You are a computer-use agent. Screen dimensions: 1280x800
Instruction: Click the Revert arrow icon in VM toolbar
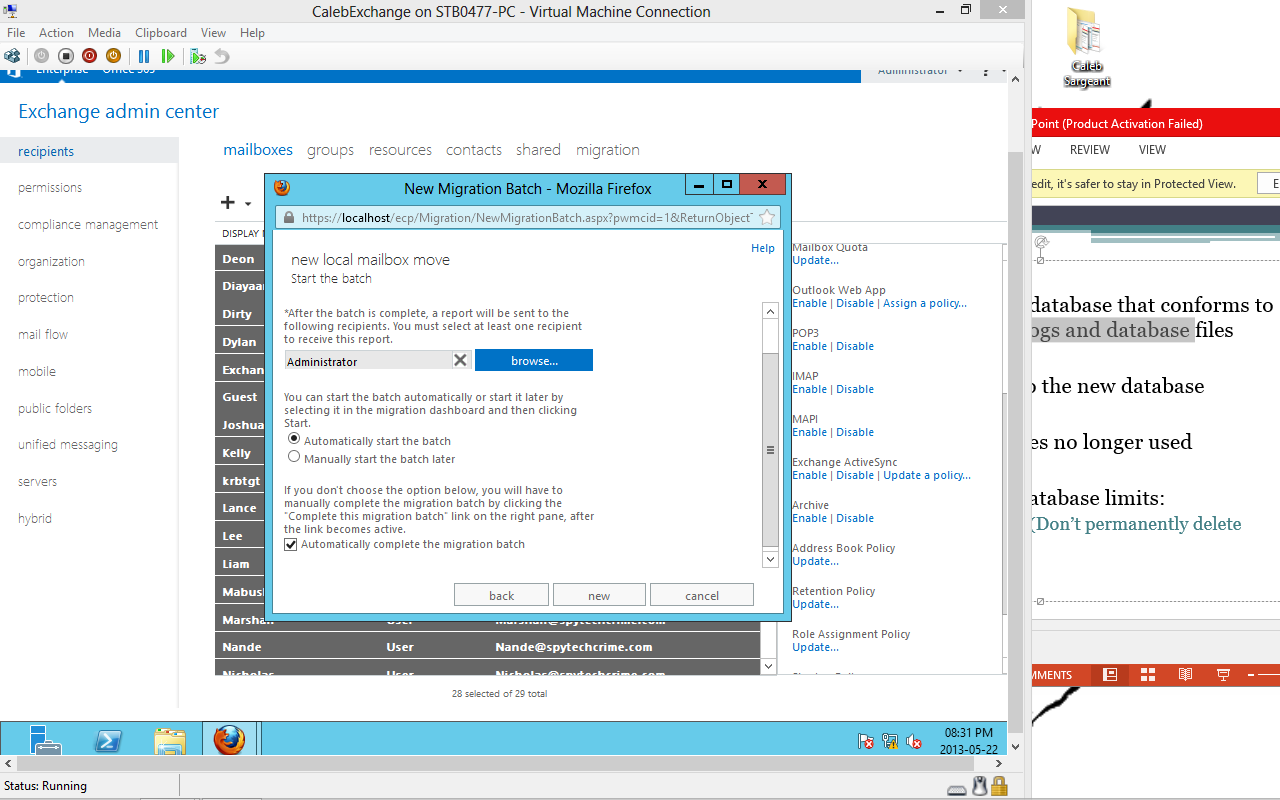(222, 56)
